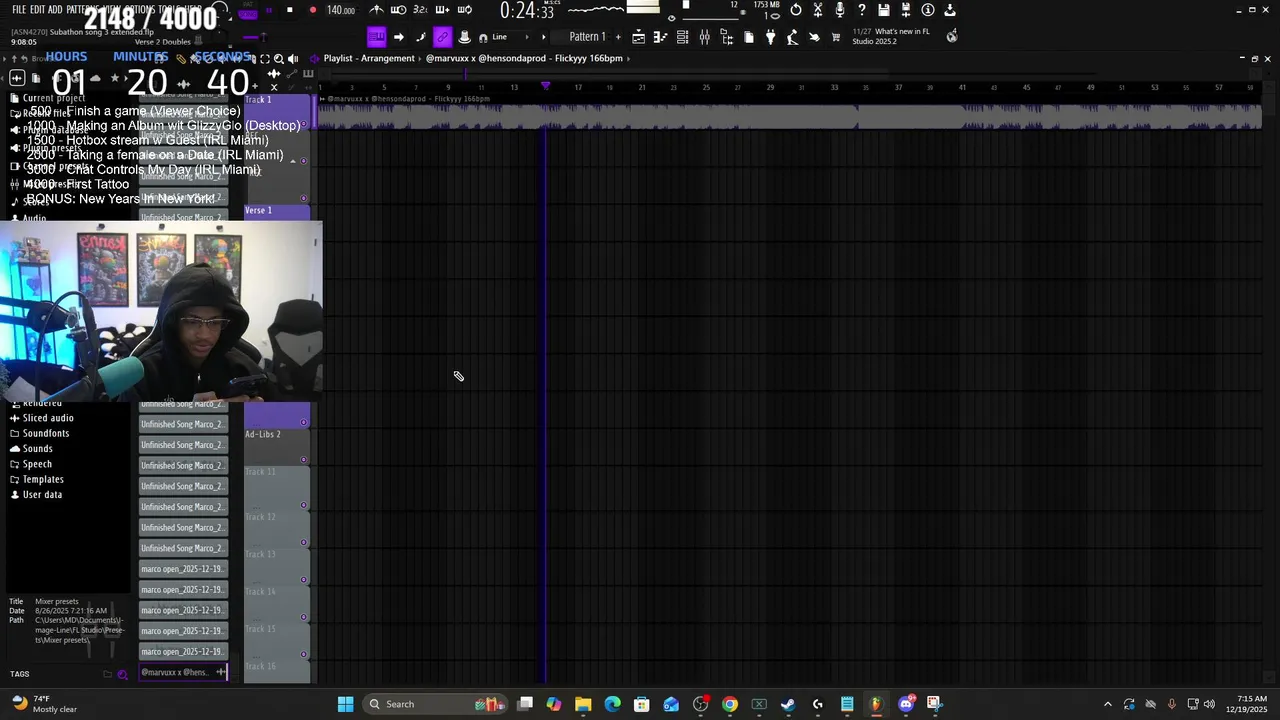Open File Explorer from taskbar
The height and width of the screenshot is (720, 1280).
click(583, 704)
